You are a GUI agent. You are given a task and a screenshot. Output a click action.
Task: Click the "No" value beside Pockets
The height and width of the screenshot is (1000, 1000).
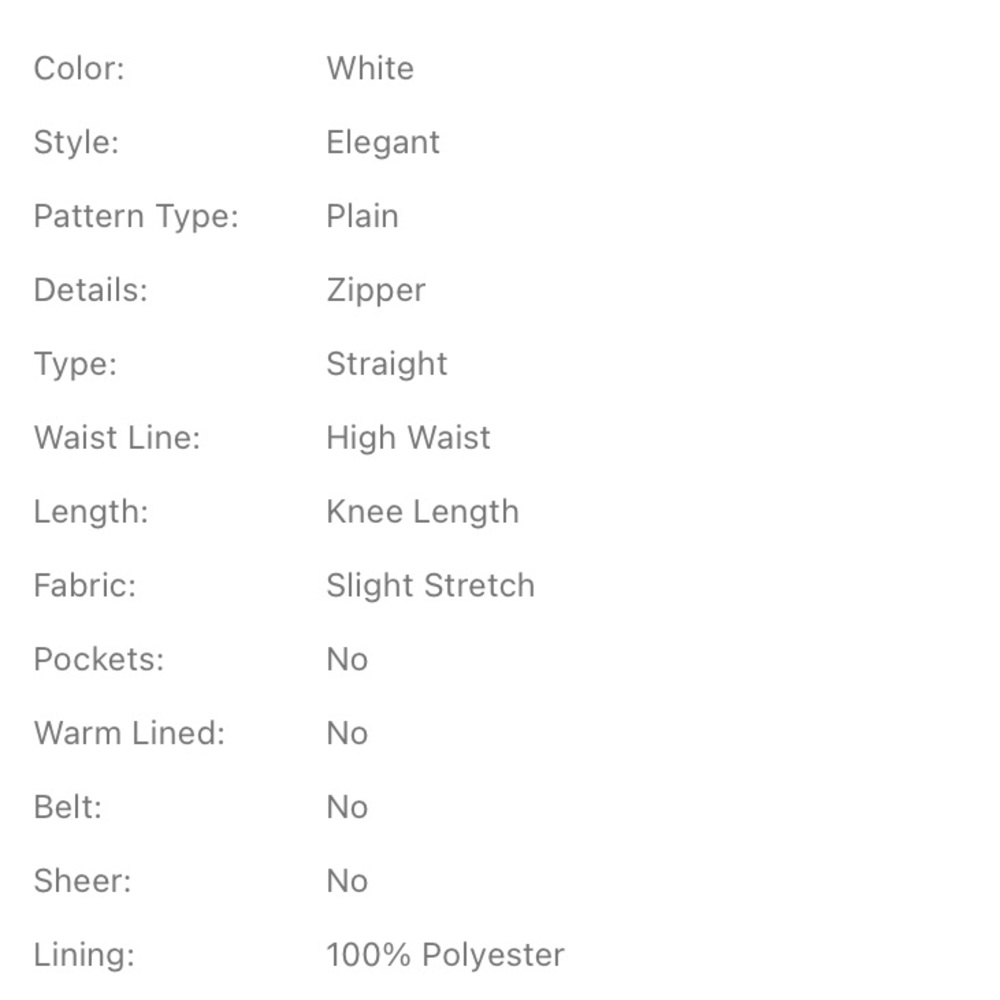click(x=347, y=659)
